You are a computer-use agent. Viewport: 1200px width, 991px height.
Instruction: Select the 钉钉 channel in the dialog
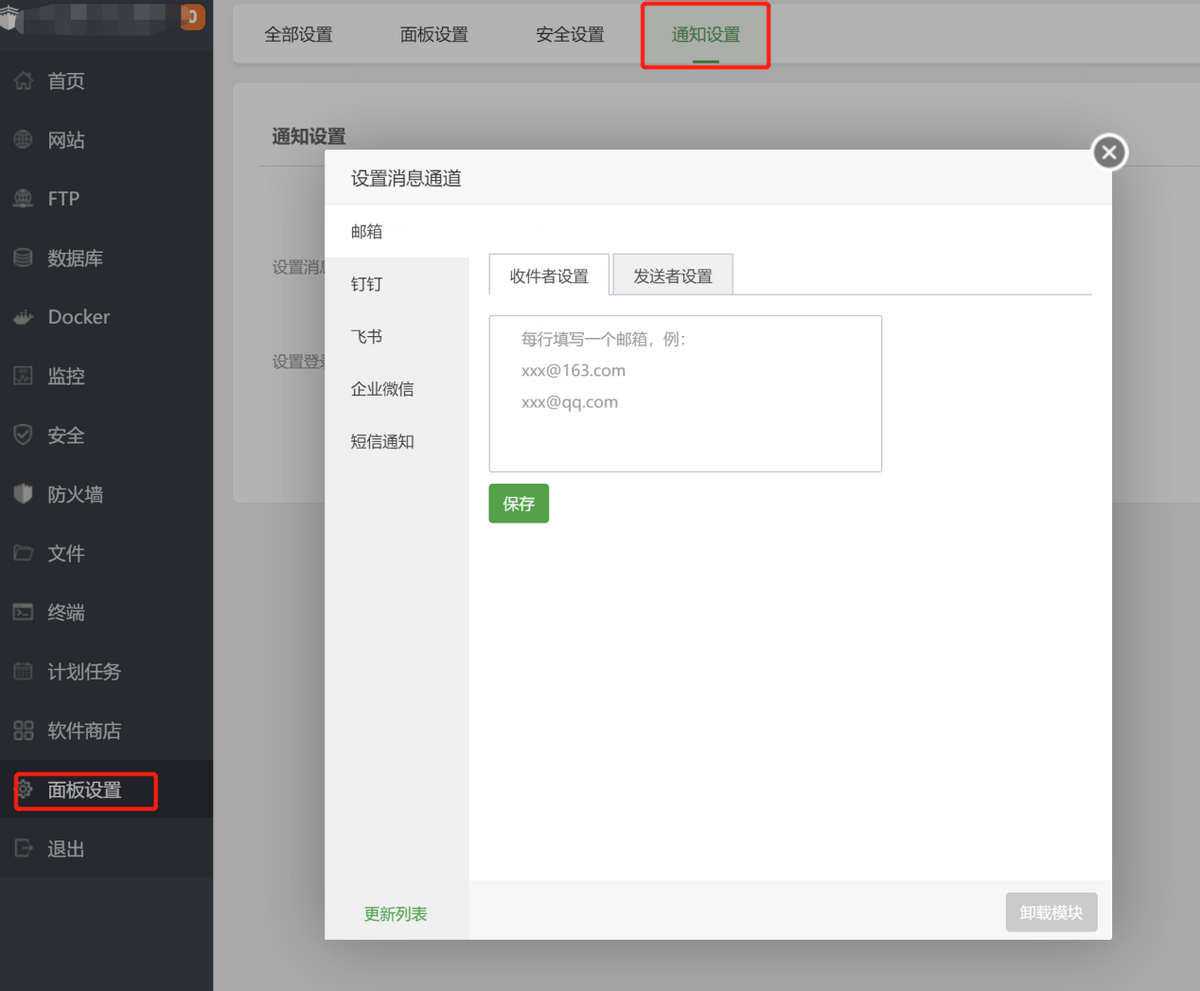point(396,284)
